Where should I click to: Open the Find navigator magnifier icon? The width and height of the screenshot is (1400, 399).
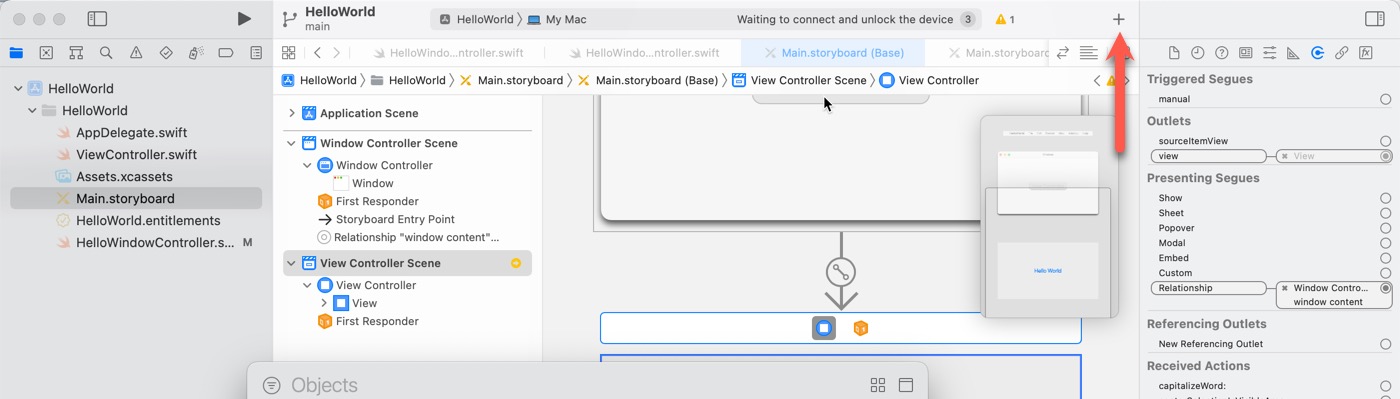click(106, 53)
